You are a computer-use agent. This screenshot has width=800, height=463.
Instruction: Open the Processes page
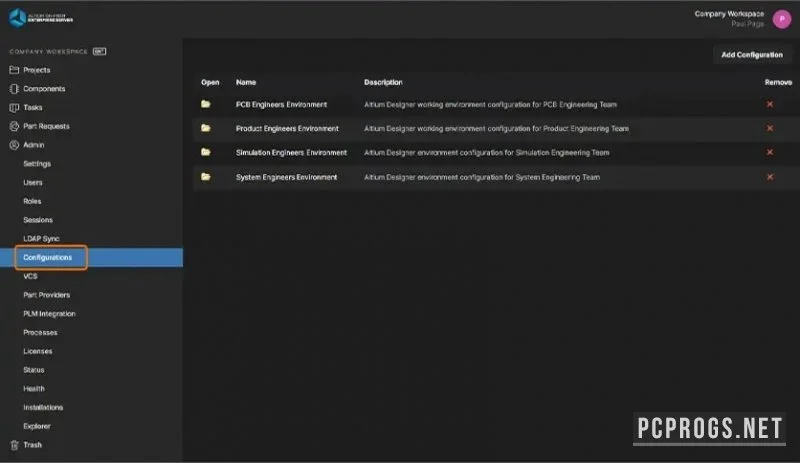tap(40, 332)
